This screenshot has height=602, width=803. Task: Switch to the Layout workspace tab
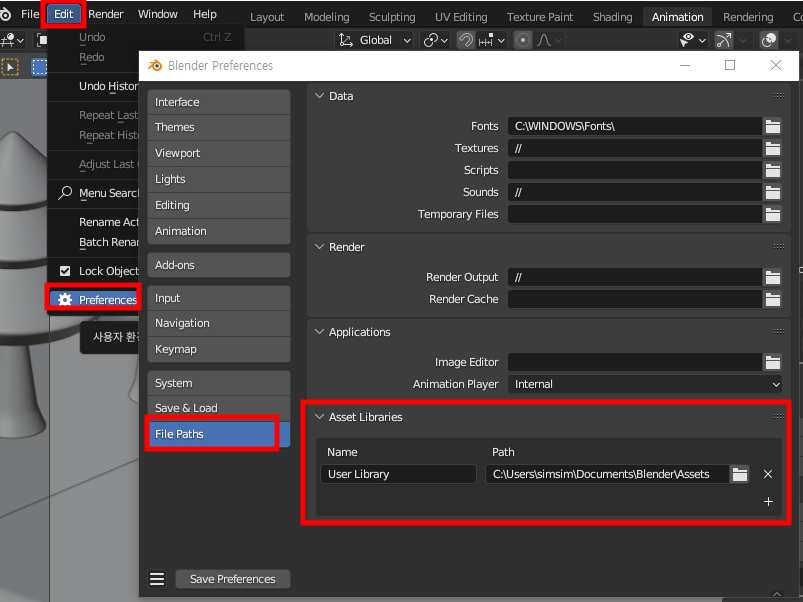coord(267,17)
